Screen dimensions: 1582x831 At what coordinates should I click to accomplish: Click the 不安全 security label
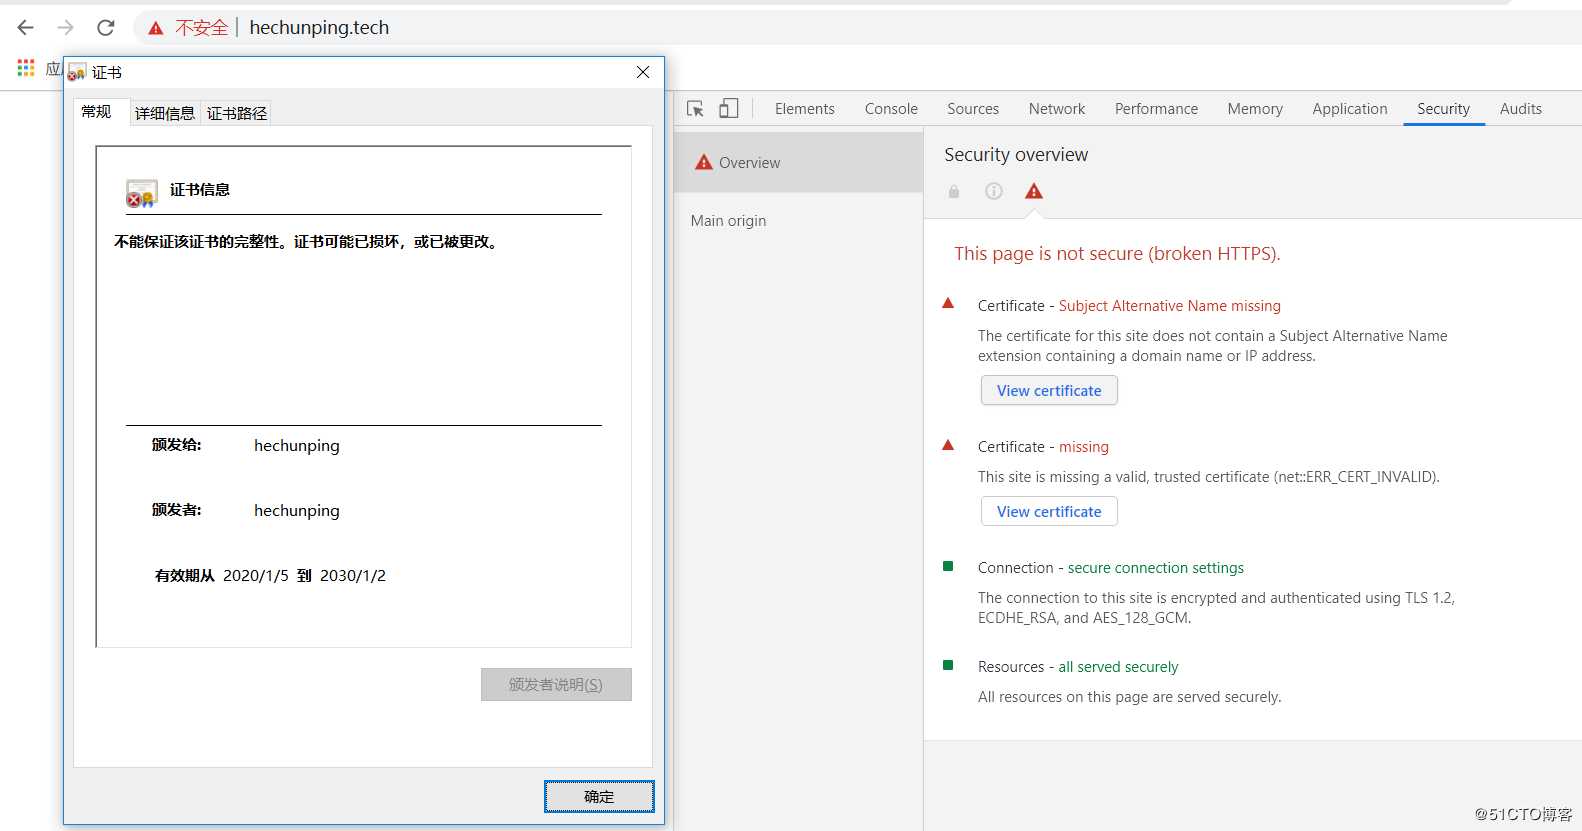click(x=202, y=28)
